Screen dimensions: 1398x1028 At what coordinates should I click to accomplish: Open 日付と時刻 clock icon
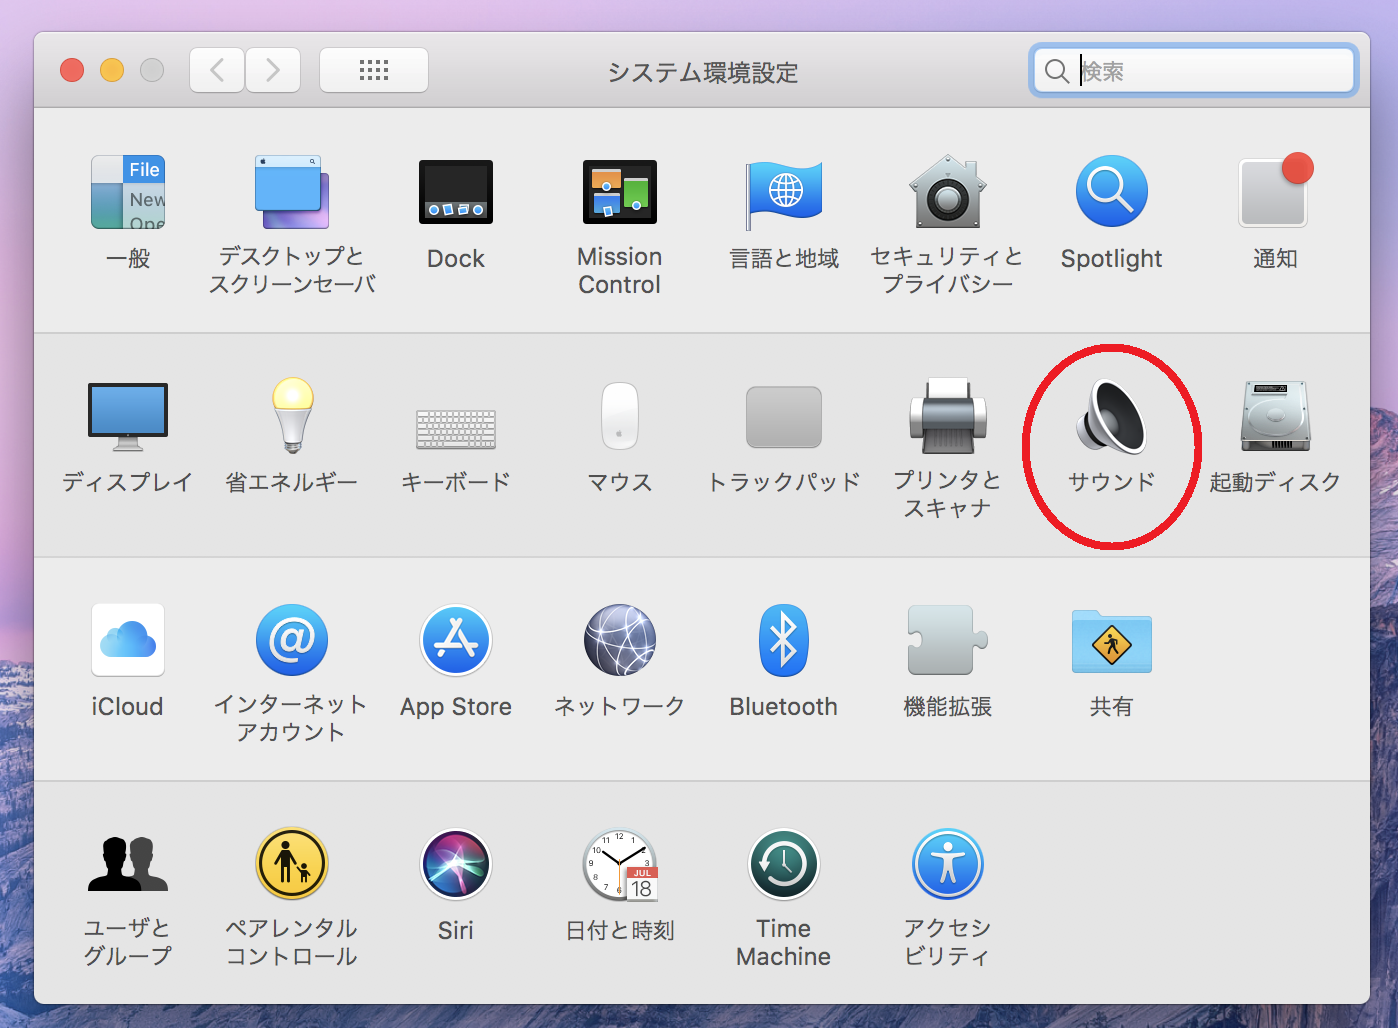point(620,865)
